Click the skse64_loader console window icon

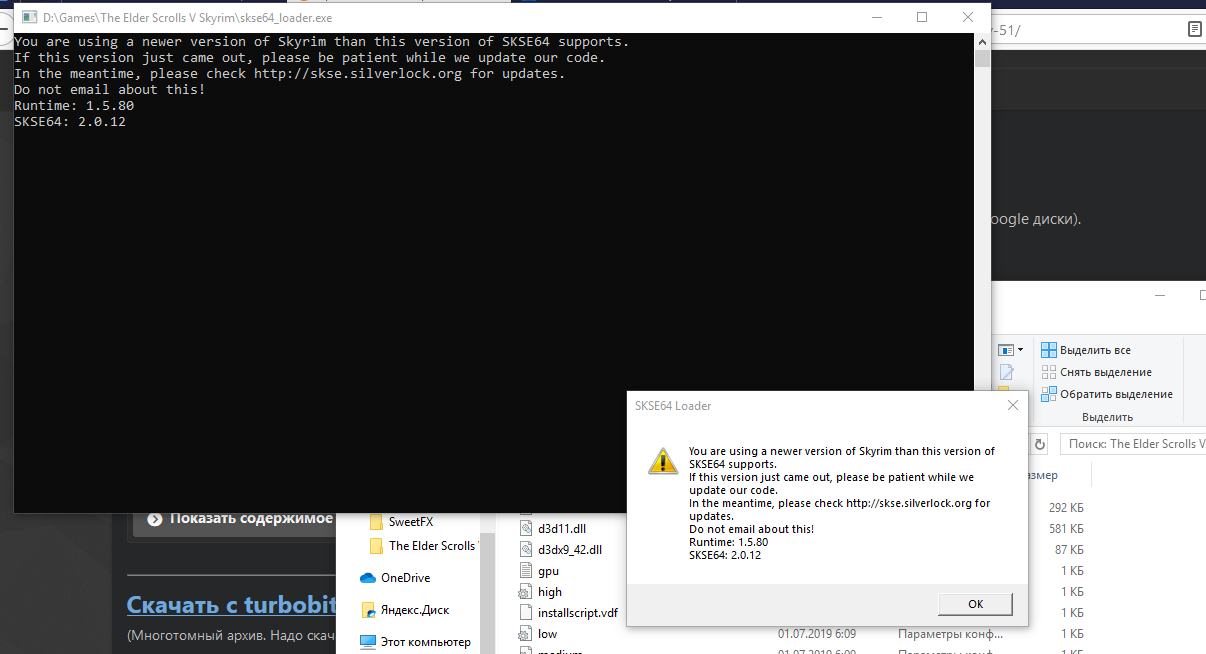(28, 17)
